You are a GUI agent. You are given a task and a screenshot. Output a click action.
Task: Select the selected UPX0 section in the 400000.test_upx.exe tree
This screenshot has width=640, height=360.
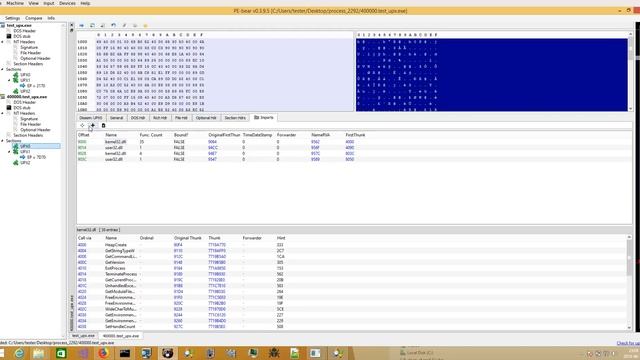pos(25,146)
